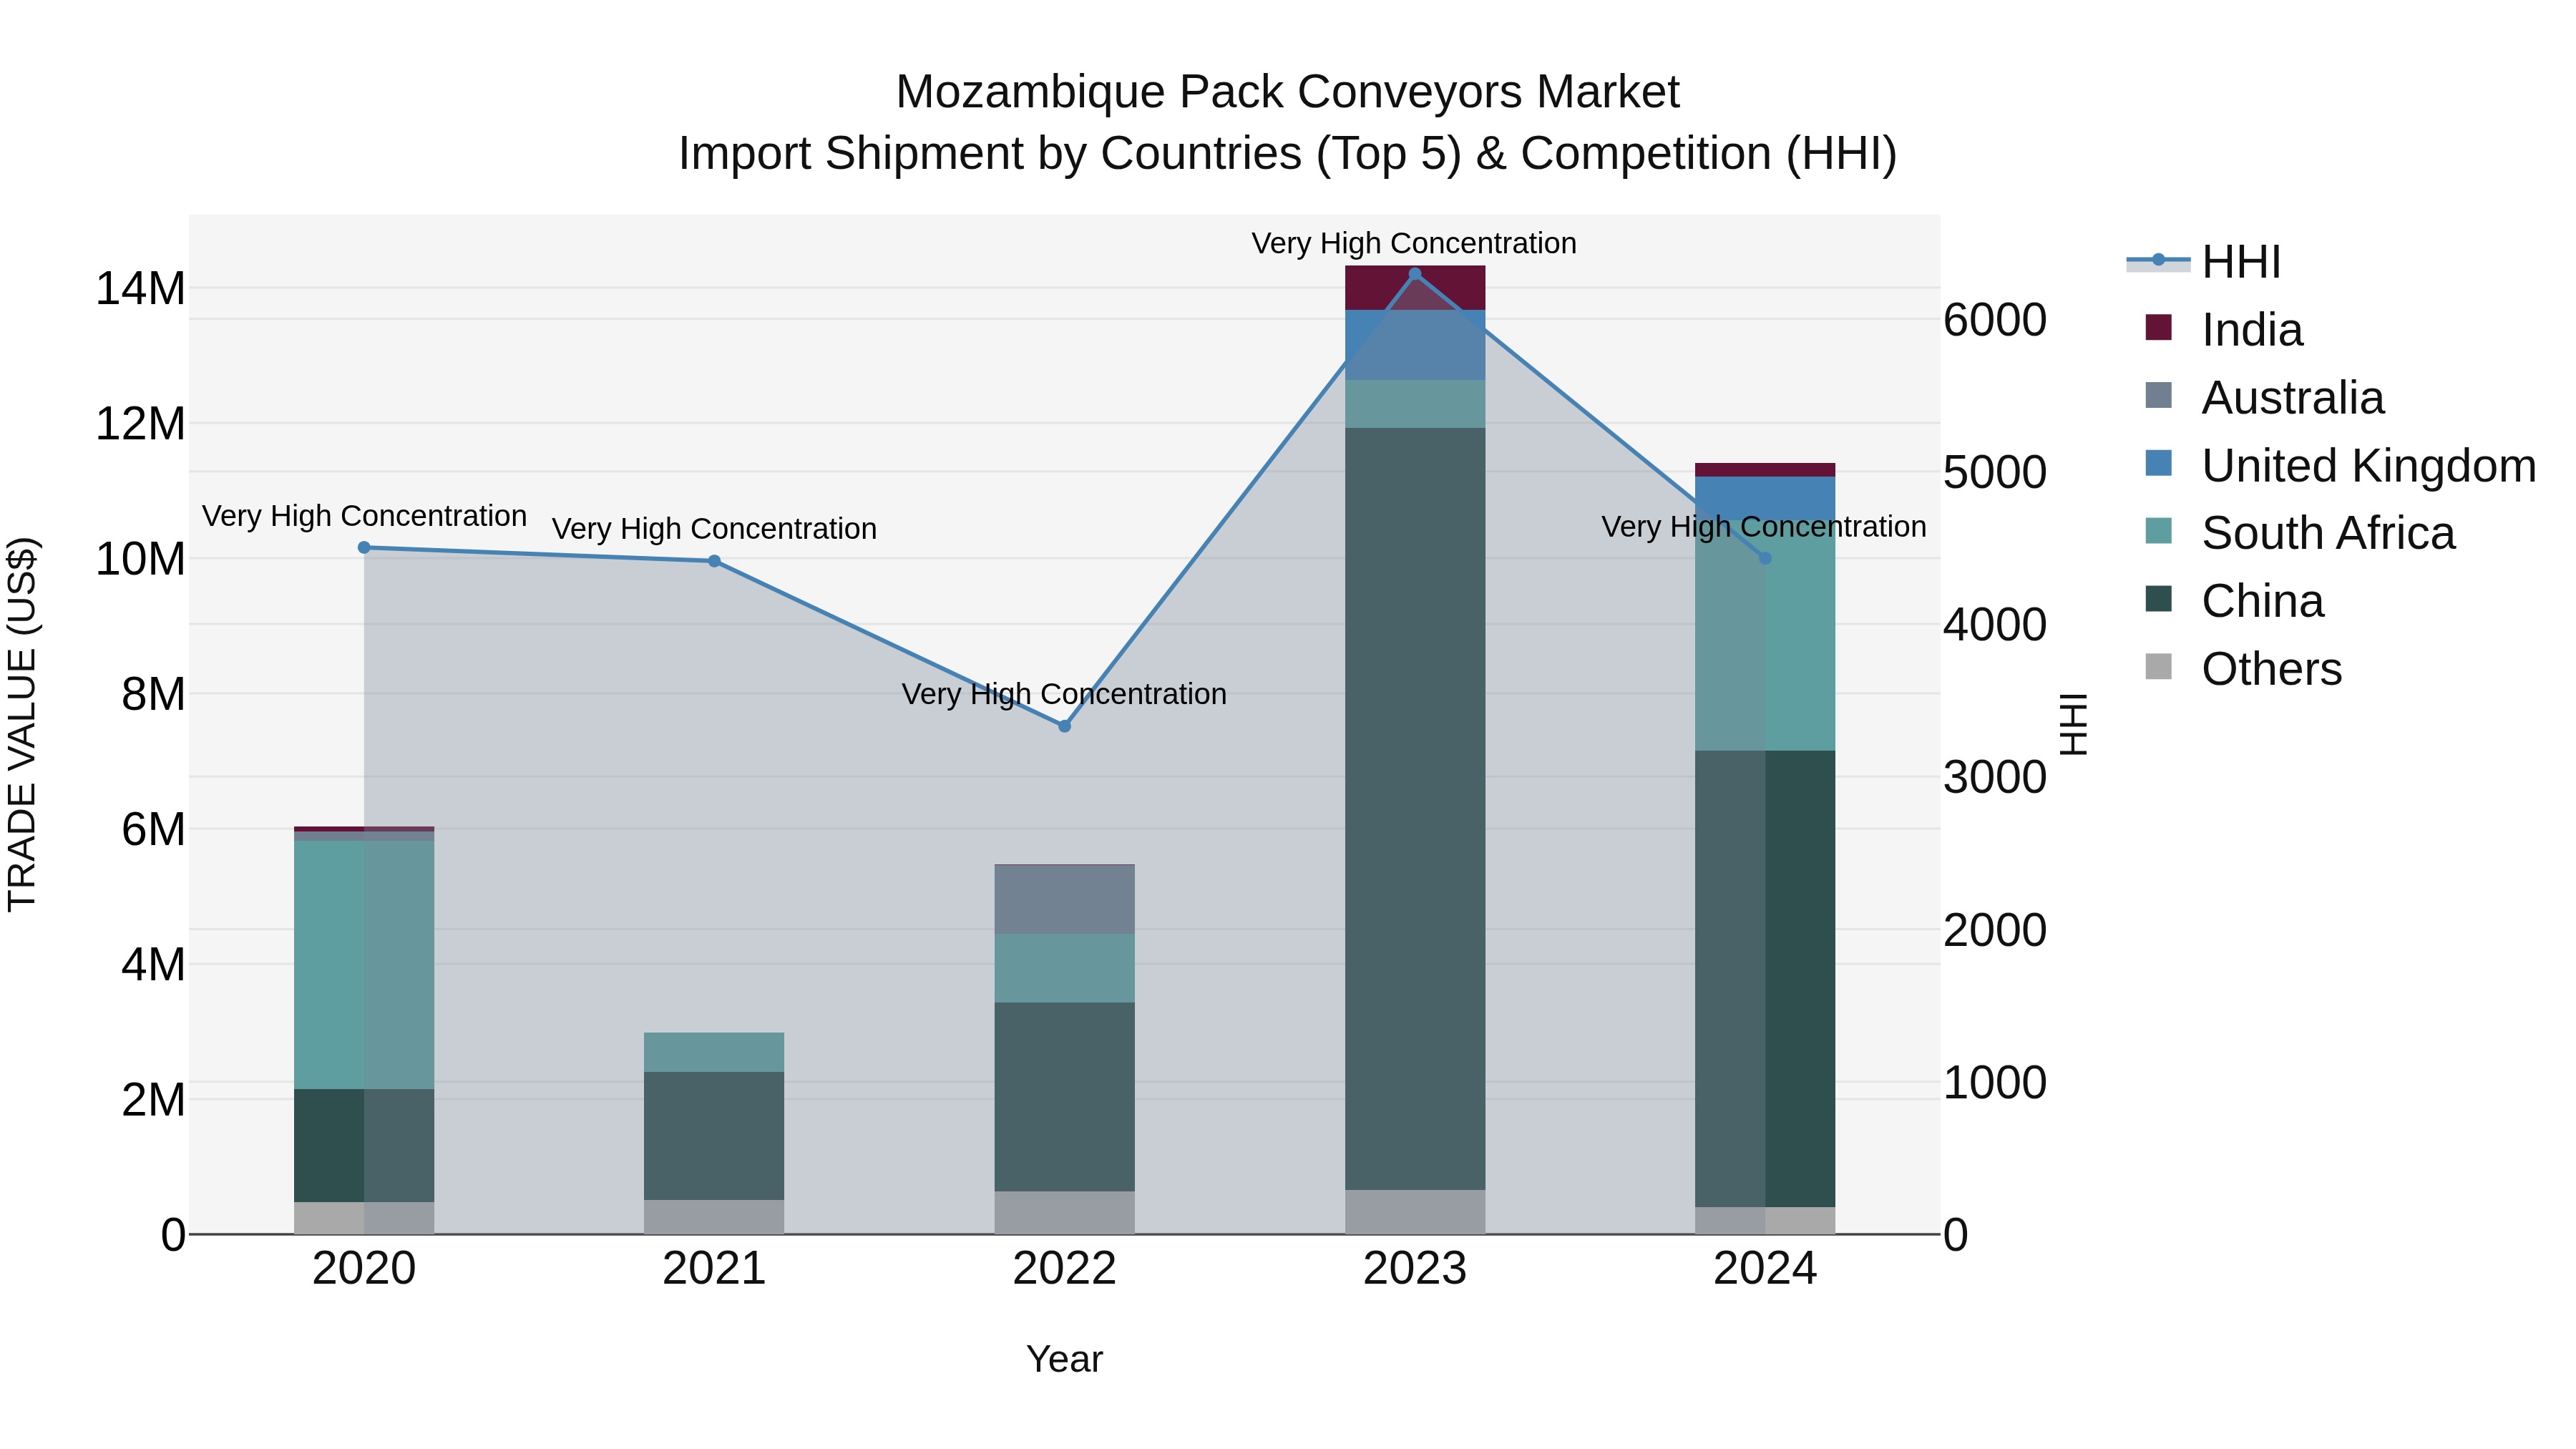
Task: Click the subtitle 'Import Shipment by Countries'
Action: click(990, 154)
